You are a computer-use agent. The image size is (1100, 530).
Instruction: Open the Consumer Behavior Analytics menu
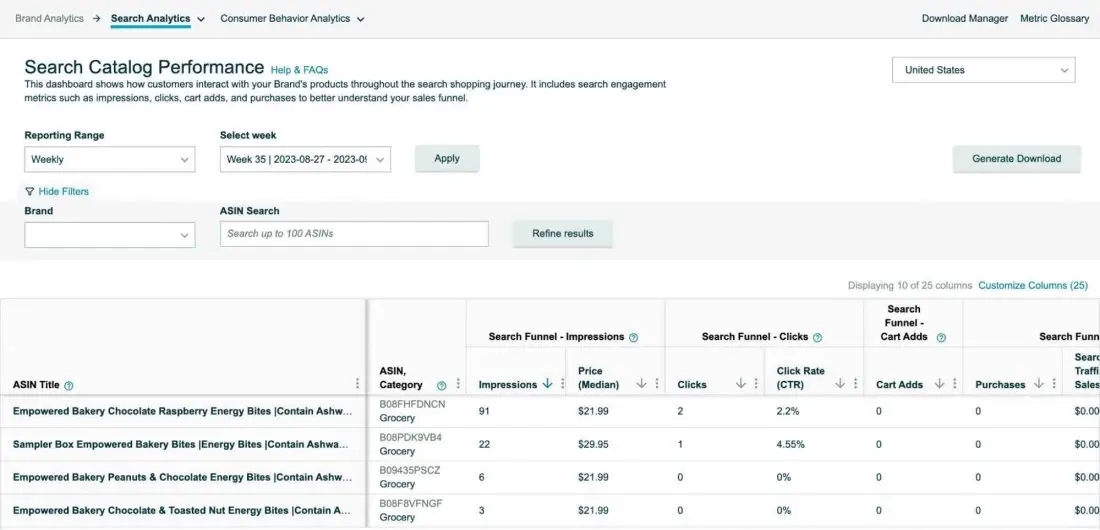pos(292,19)
